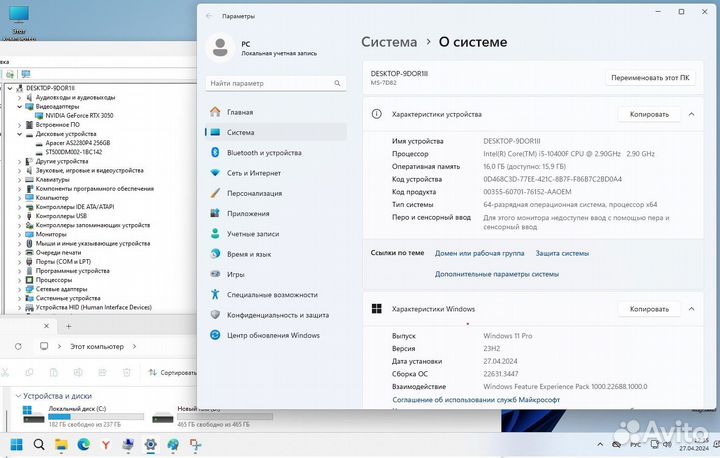The image size is (720, 458).
Task: Select ST500DM002-1BC142 disk entry
Action: coord(73,152)
